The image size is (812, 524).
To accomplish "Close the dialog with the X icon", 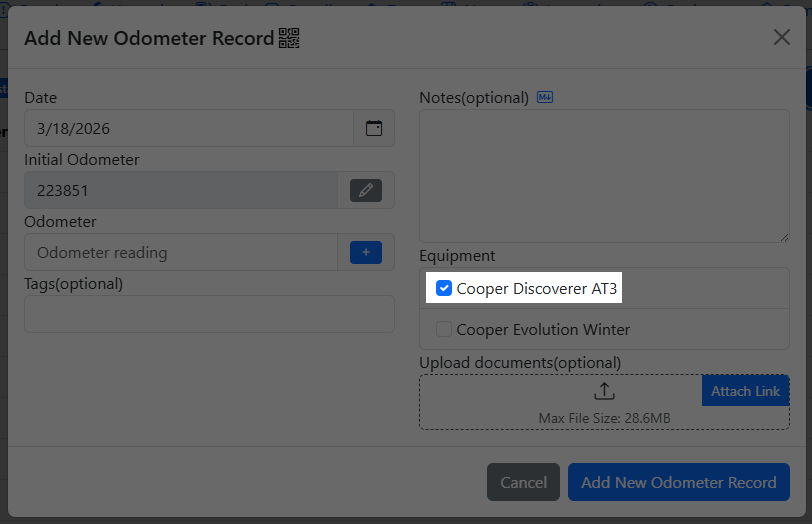I will coord(782,37).
